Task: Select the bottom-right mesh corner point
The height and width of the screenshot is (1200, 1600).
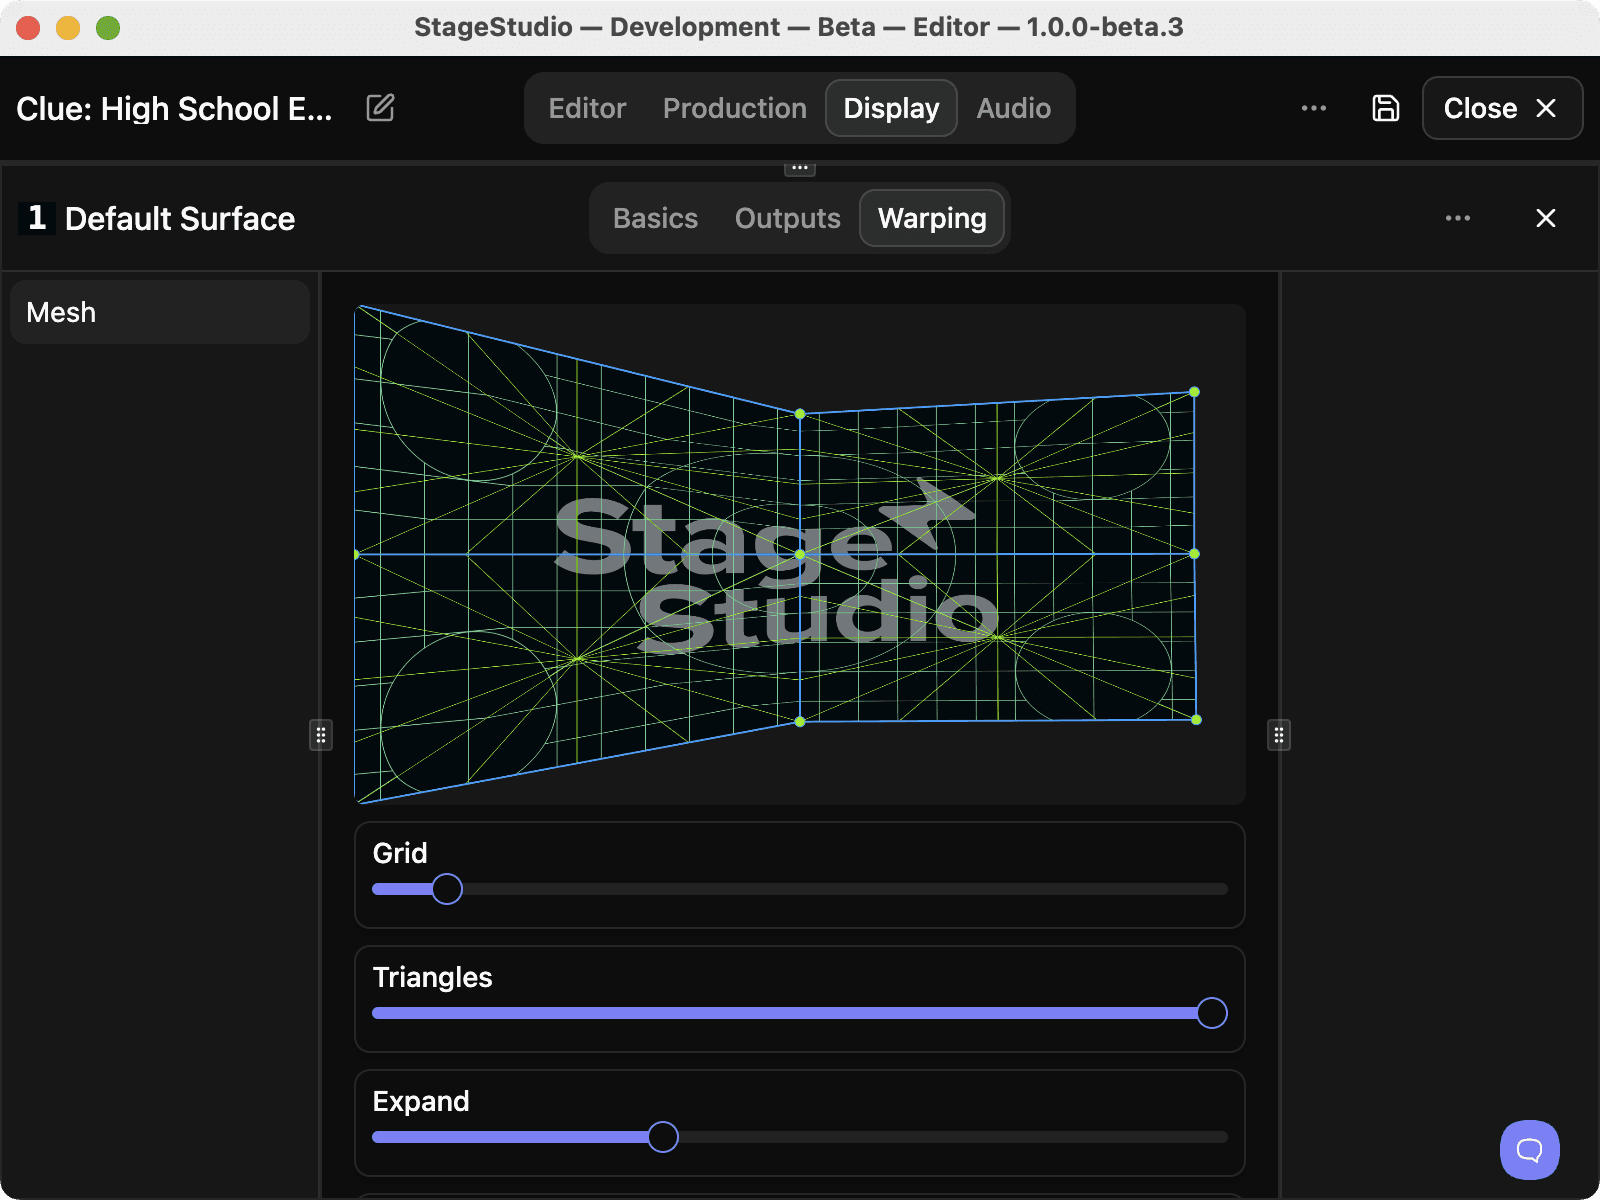Action: pos(1197,719)
